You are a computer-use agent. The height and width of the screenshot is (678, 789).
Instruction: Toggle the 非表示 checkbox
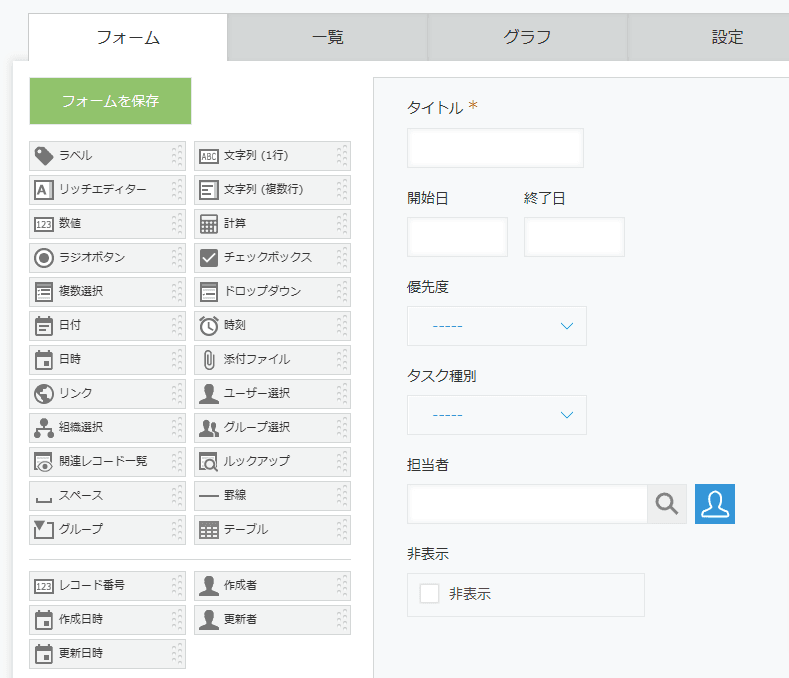click(x=429, y=593)
